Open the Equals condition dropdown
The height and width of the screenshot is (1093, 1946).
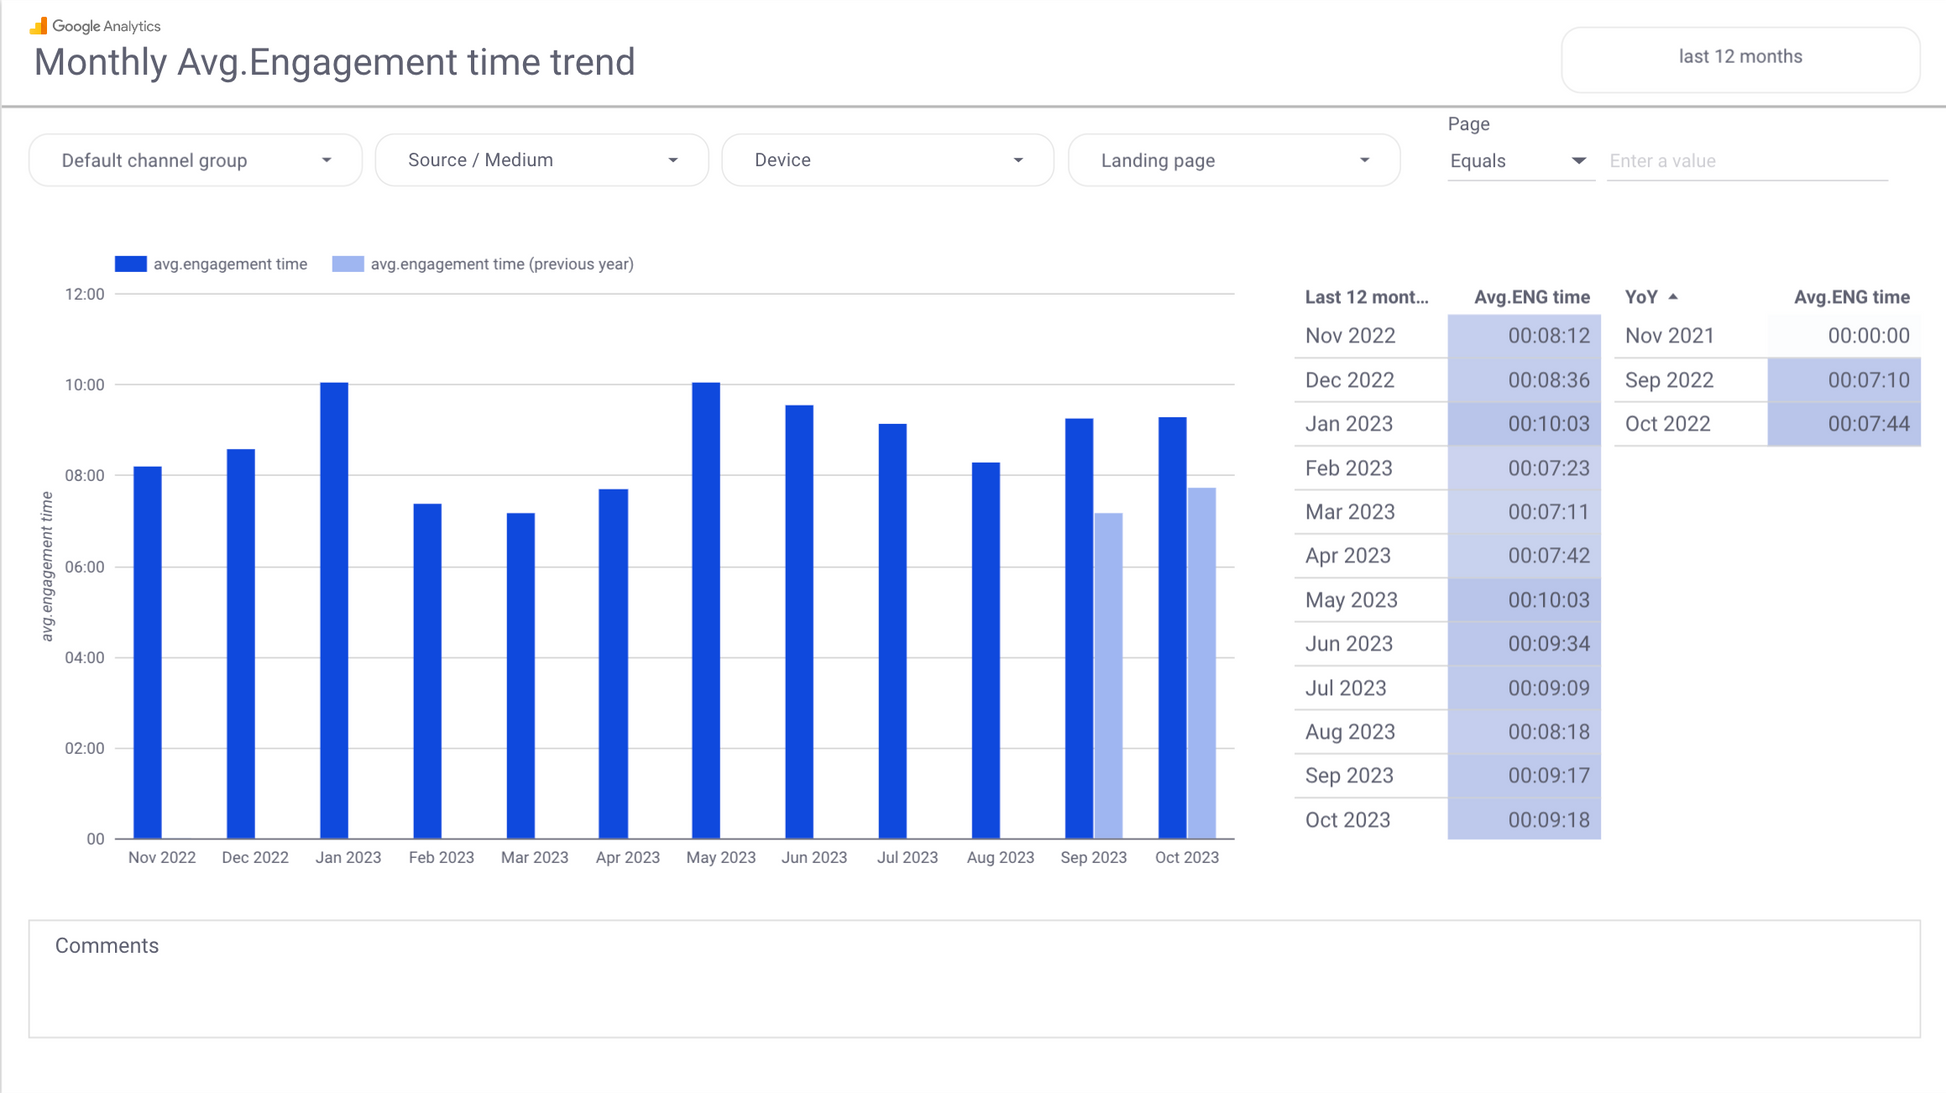click(1518, 161)
